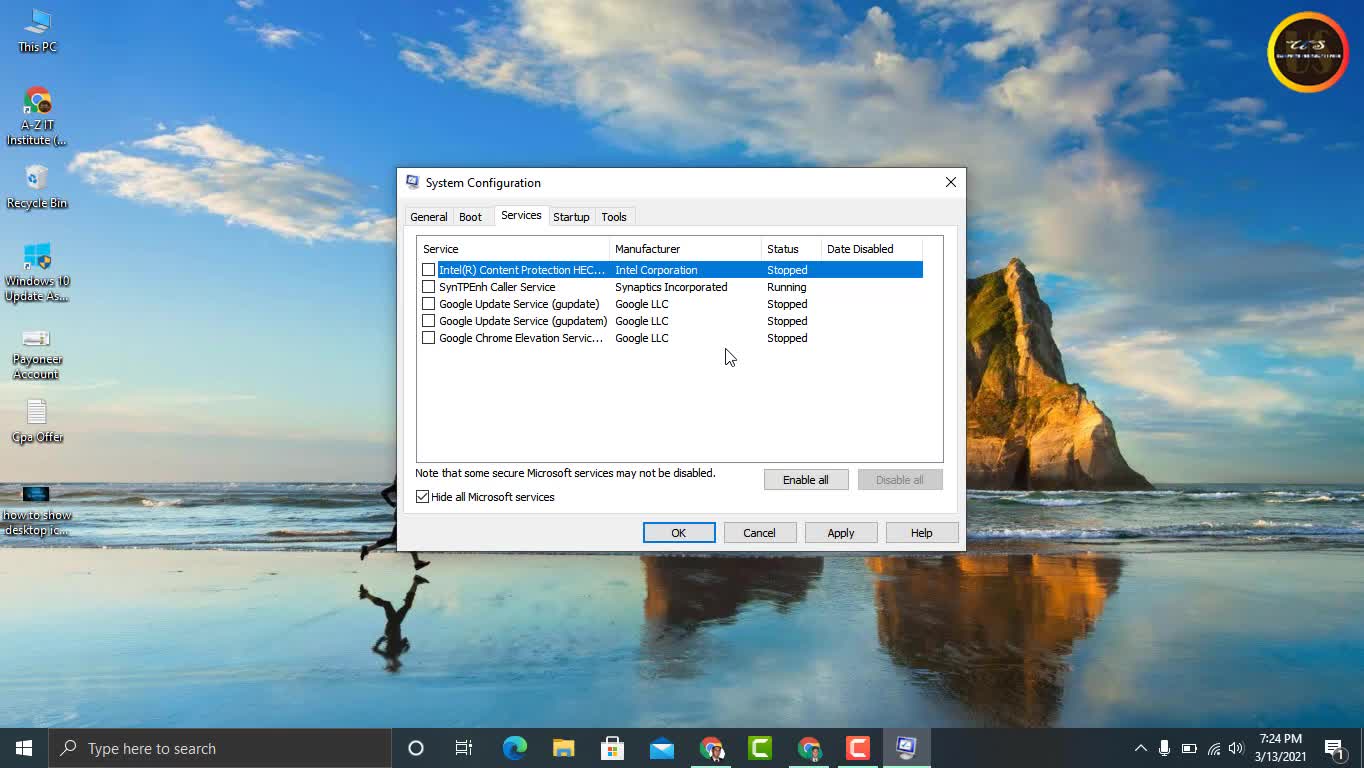This screenshot has width=1364, height=768.
Task: Sort by Service column header
Action: pos(513,249)
